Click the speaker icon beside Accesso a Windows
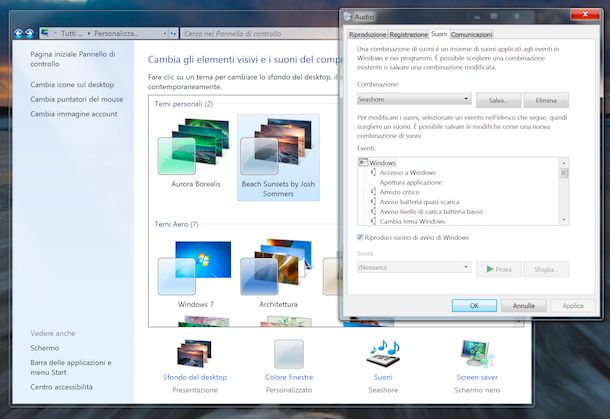Screen dimensions: 610x419 (373, 172)
